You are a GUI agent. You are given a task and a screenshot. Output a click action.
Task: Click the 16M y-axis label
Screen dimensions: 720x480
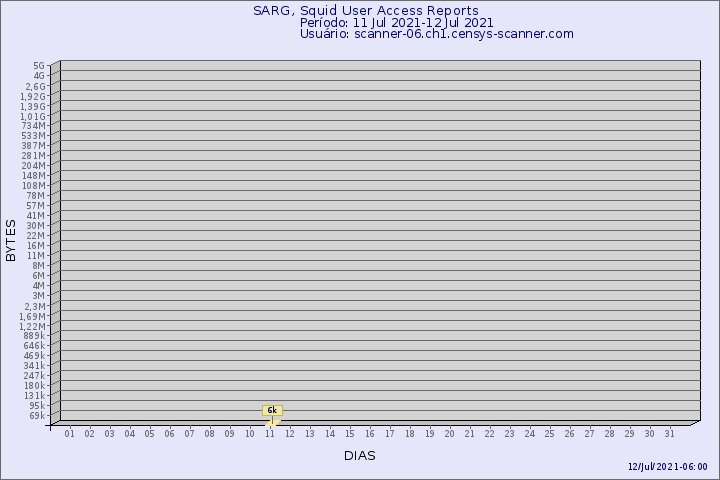(x=36, y=246)
